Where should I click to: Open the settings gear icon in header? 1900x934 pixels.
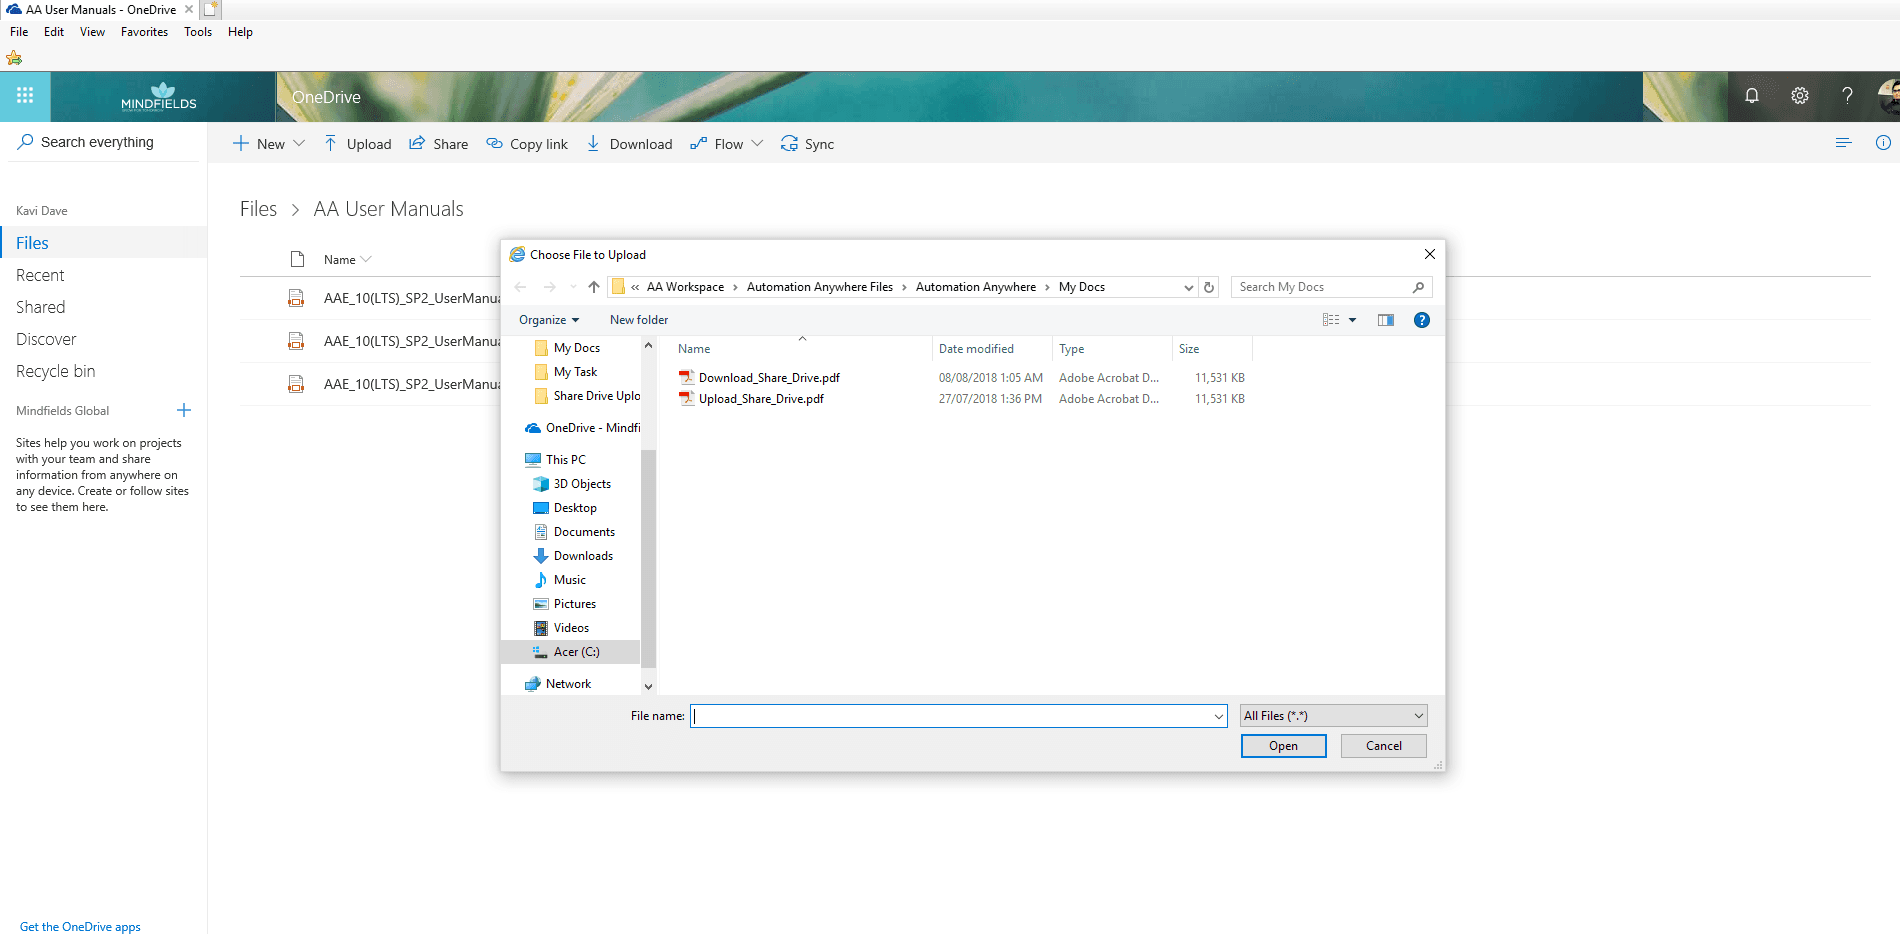[x=1800, y=96]
